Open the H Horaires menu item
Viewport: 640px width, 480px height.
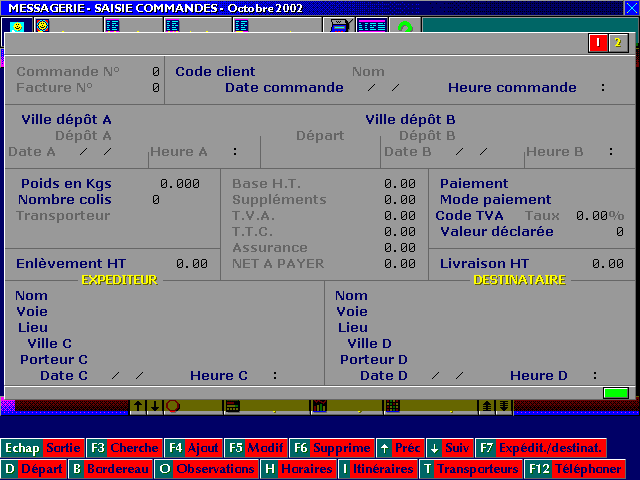(299, 469)
